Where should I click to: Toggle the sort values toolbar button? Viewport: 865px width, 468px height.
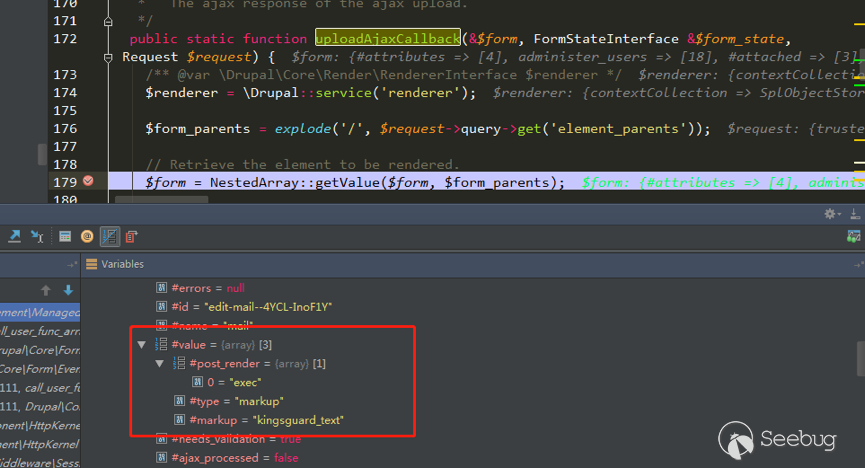tap(109, 237)
